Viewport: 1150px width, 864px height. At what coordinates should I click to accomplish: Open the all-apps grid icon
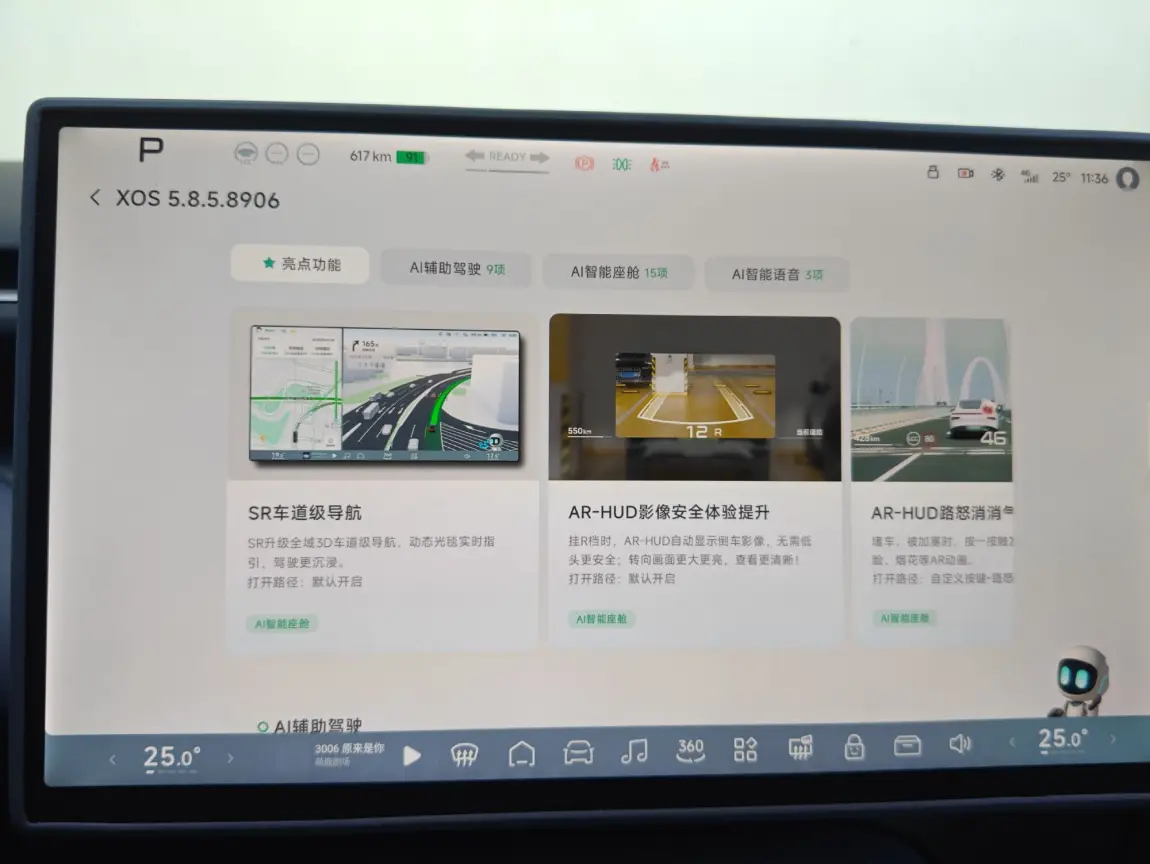tap(746, 749)
